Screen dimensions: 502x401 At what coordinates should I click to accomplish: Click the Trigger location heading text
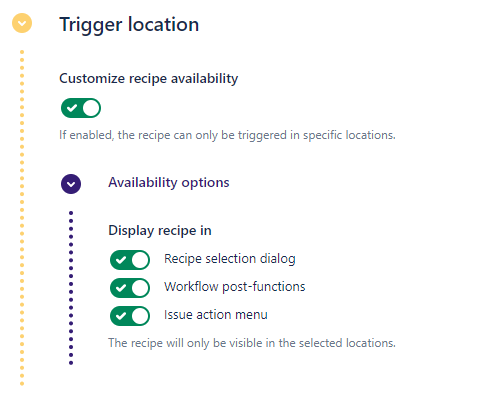tap(129, 25)
